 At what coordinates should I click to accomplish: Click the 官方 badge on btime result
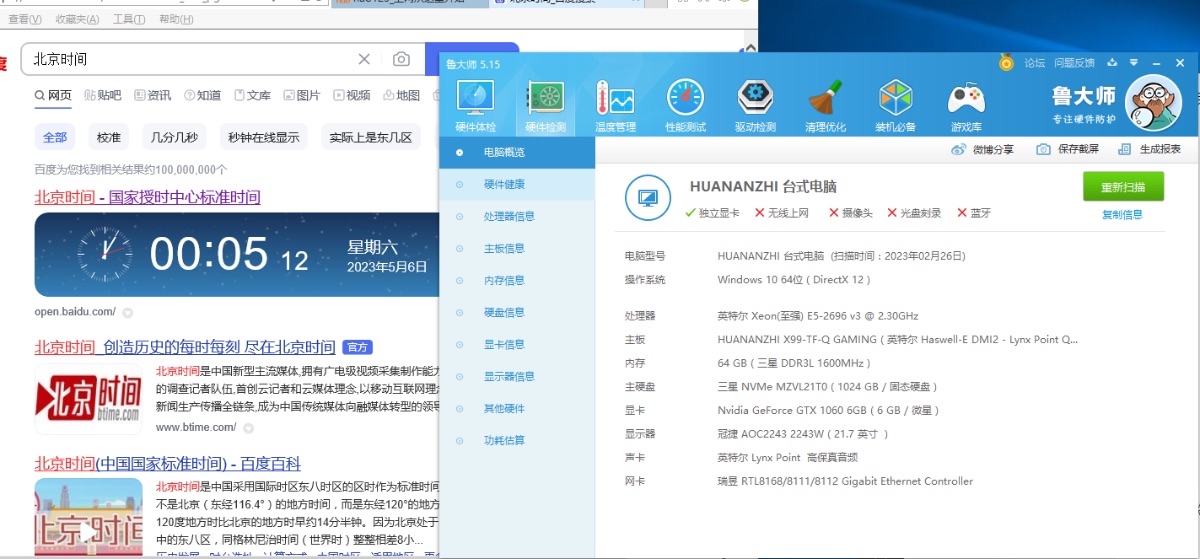357,348
